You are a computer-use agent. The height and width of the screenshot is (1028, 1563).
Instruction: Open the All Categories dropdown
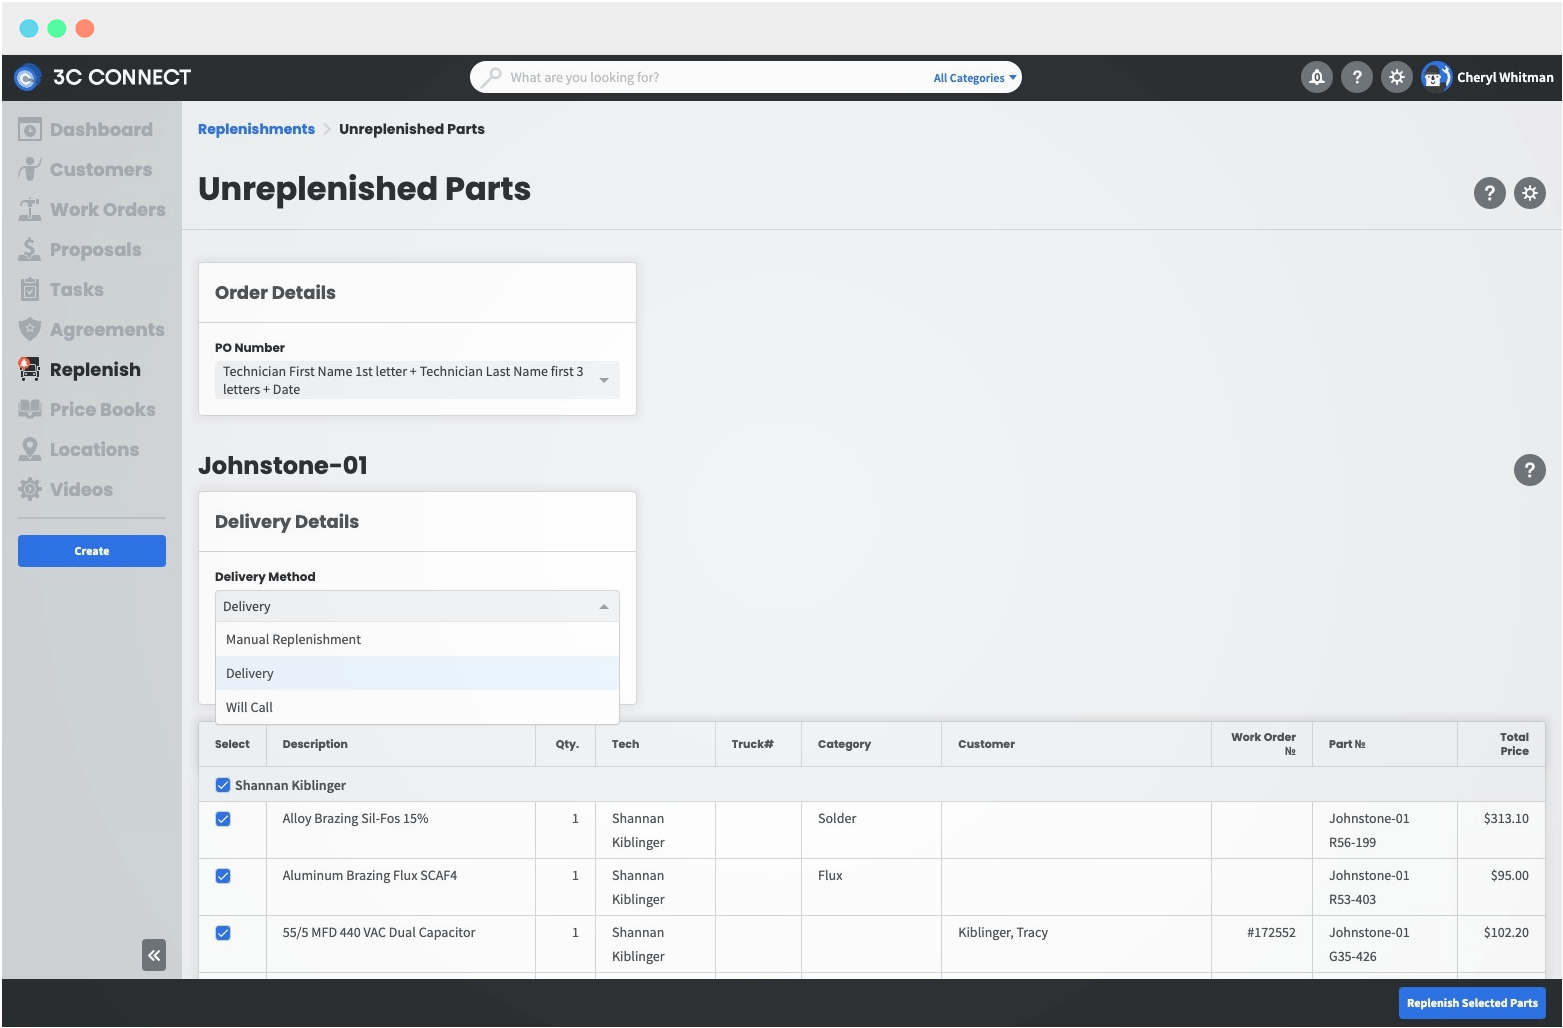click(x=972, y=77)
